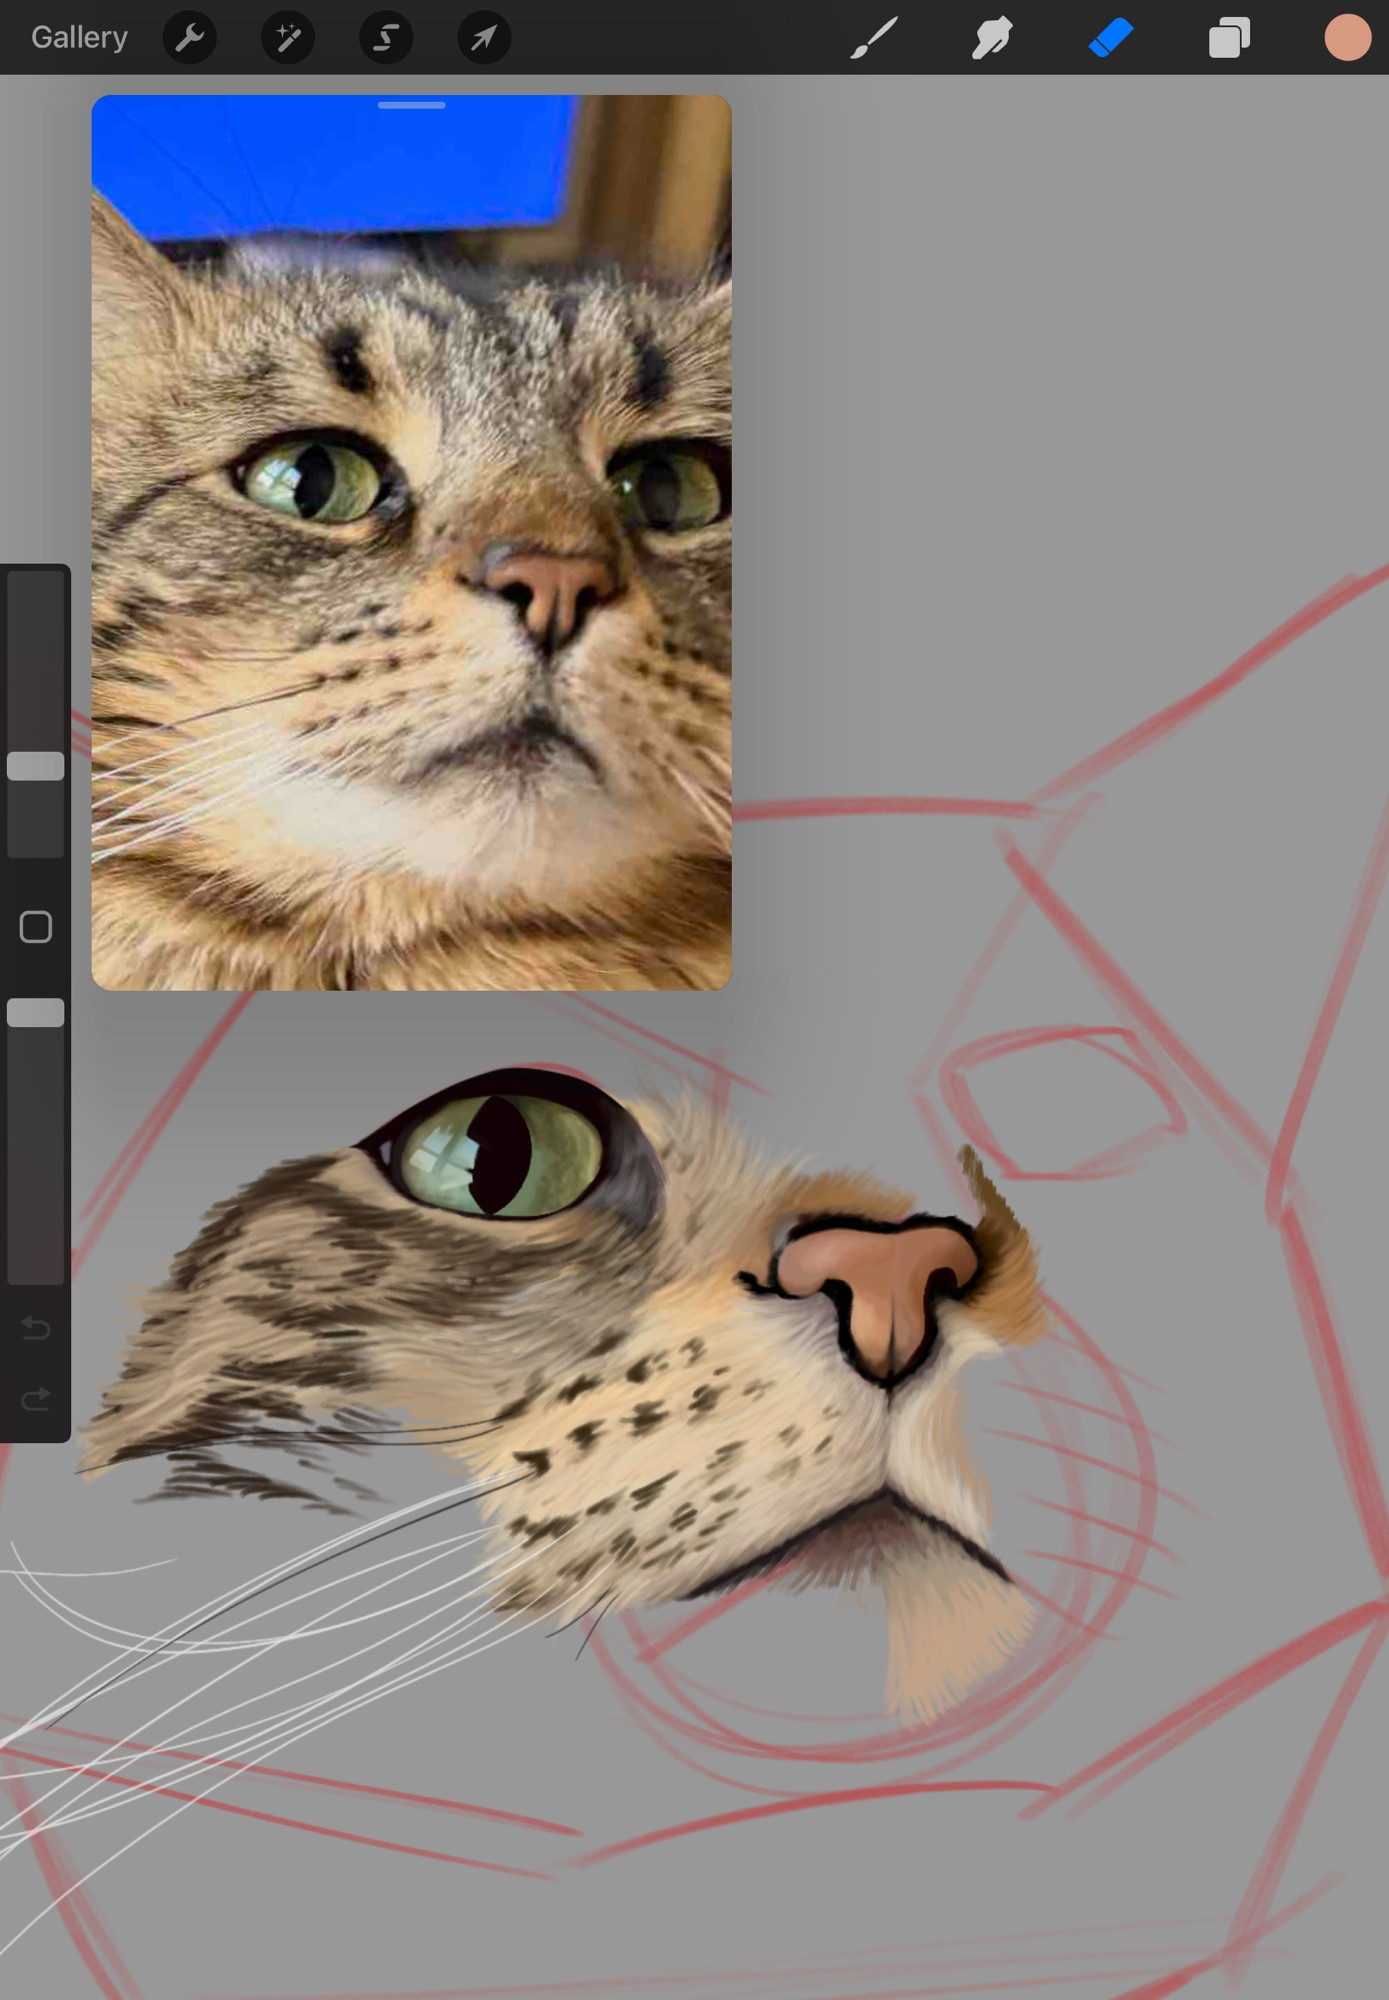
Task: Activate the Selection tool
Action: (386, 38)
